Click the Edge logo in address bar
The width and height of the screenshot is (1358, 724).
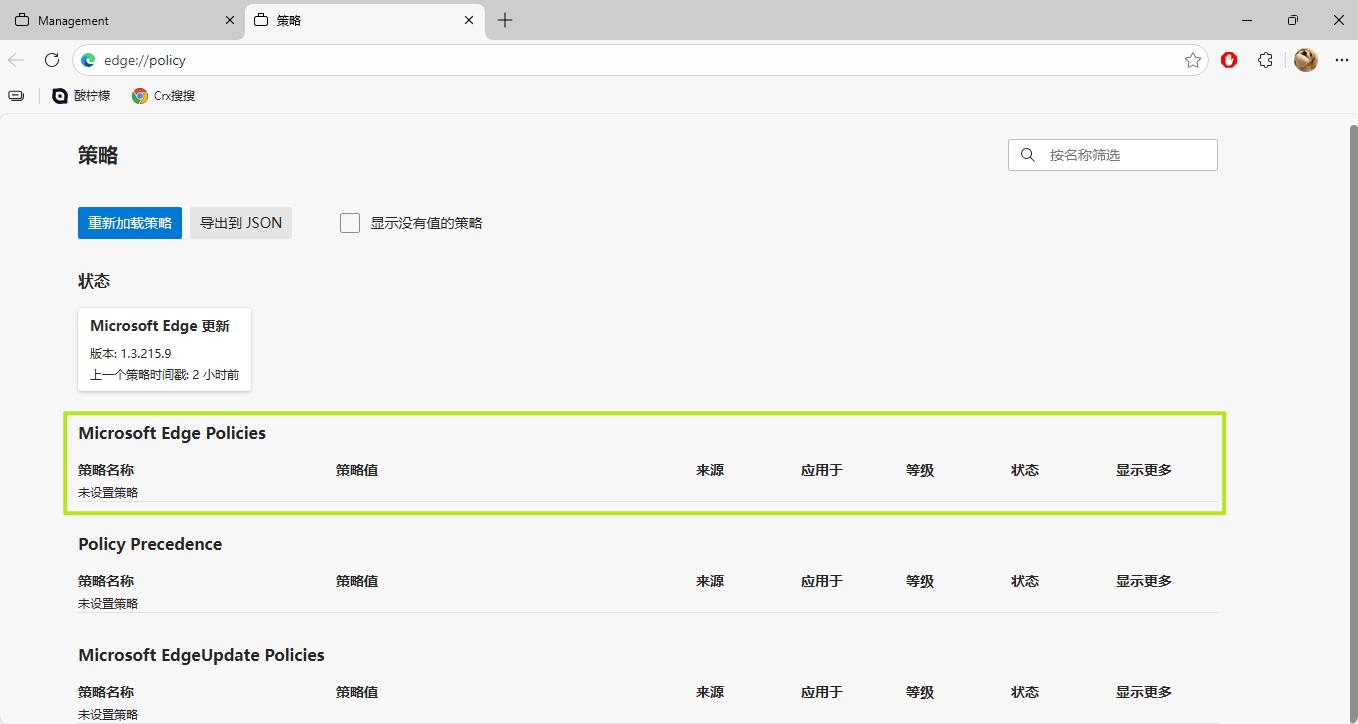coord(88,60)
